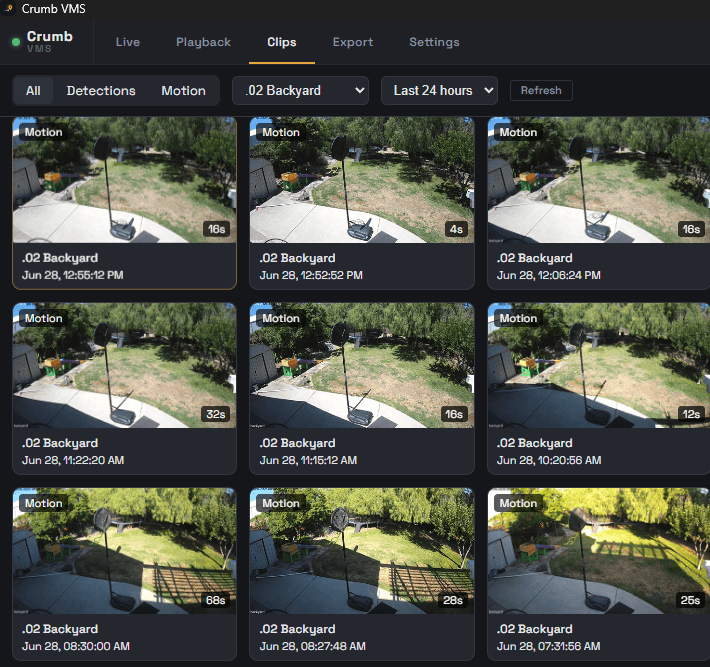Viewport: 710px width, 667px height.
Task: Open clip thumbnail from 11:15:12 AM
Action: [362, 365]
